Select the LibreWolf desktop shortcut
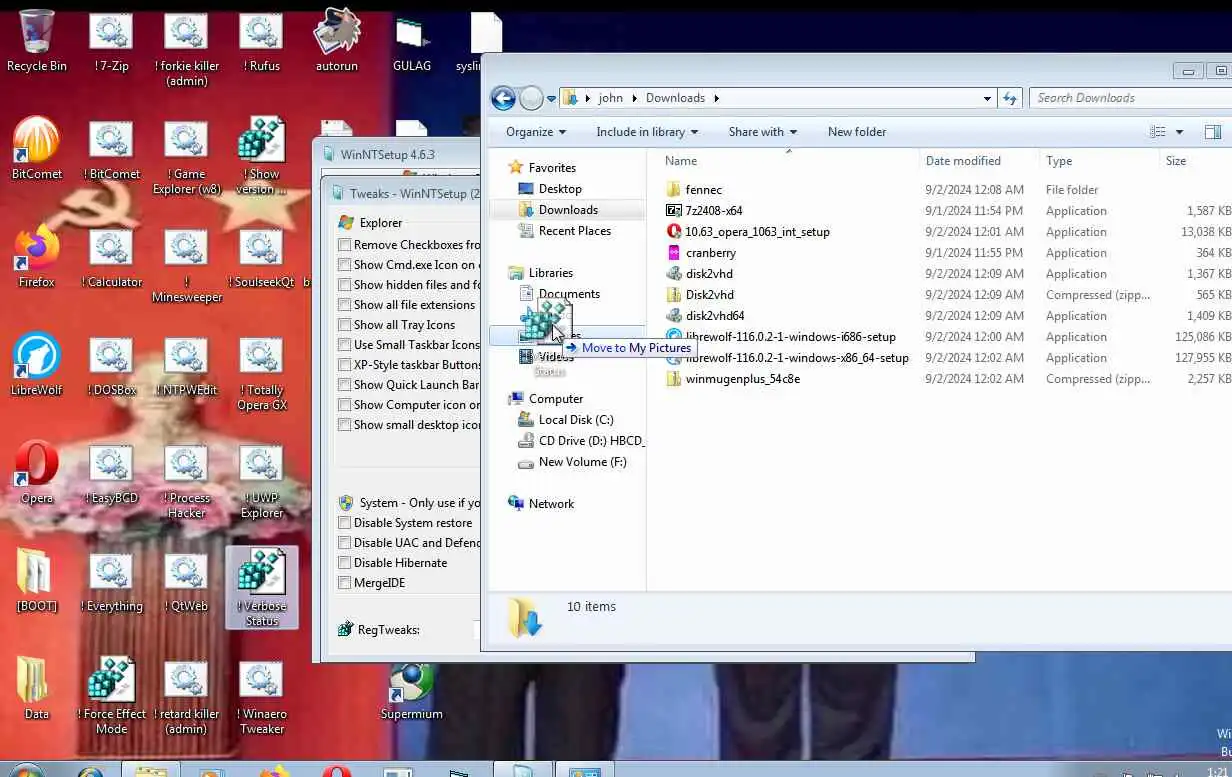The image size is (1232, 777). 37,366
